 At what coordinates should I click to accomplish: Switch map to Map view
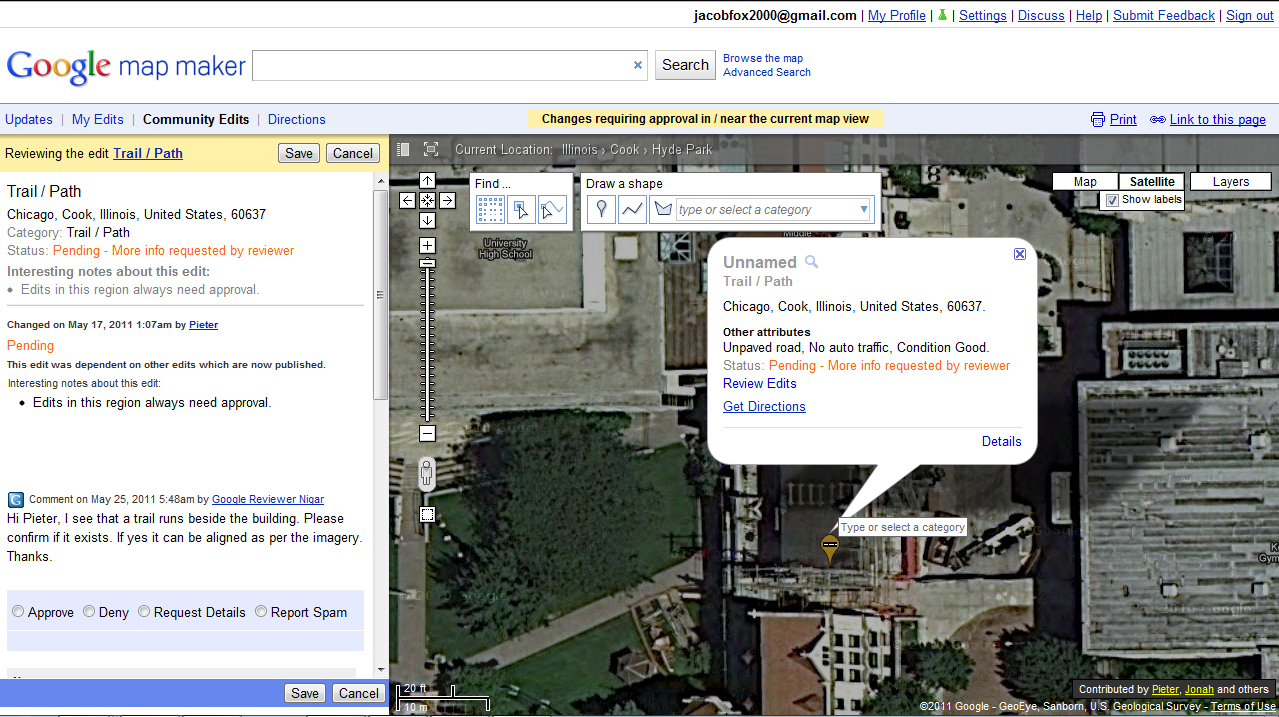click(x=1085, y=182)
